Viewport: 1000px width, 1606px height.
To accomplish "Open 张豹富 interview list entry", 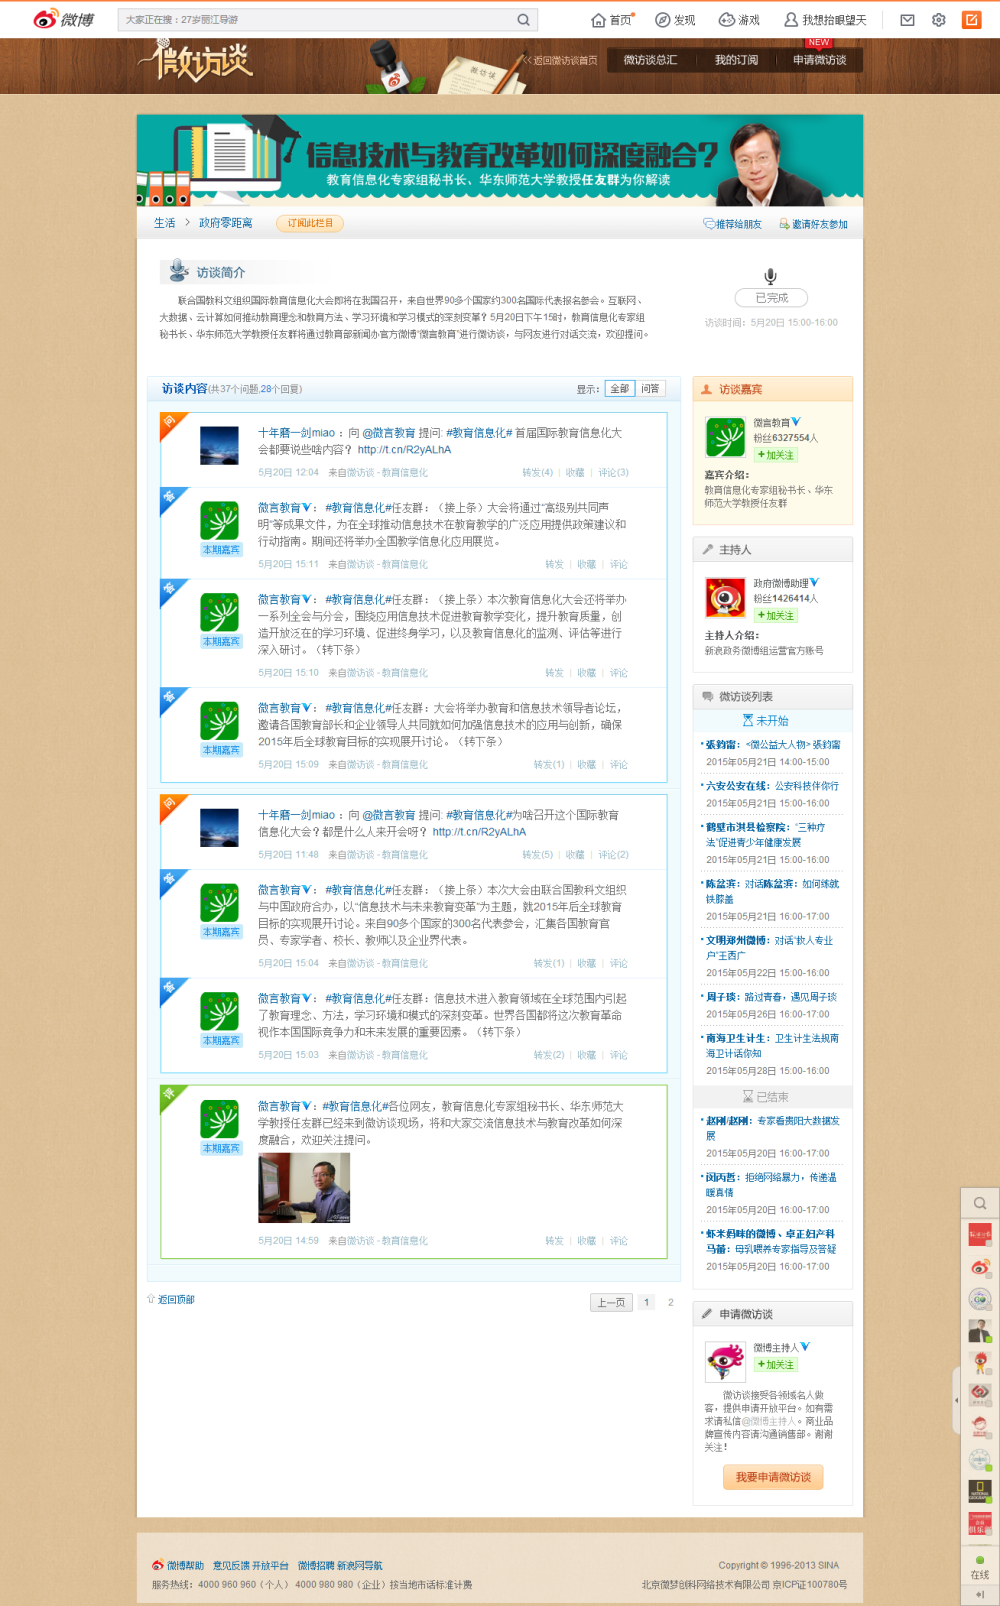I will (x=772, y=744).
